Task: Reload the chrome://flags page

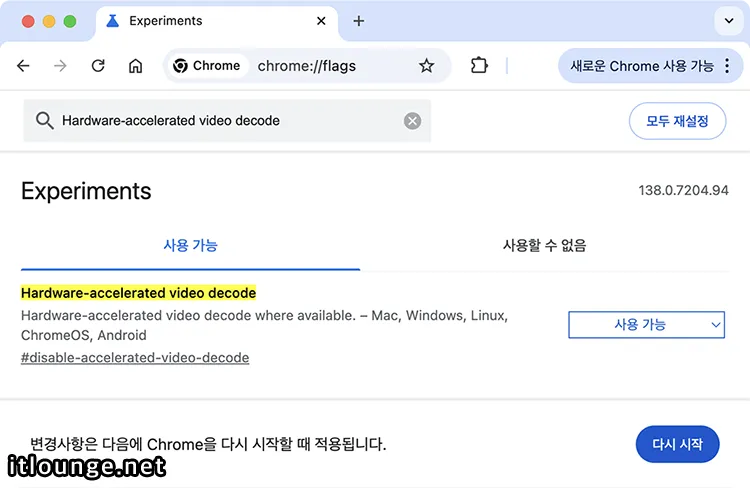Action: tap(98, 66)
